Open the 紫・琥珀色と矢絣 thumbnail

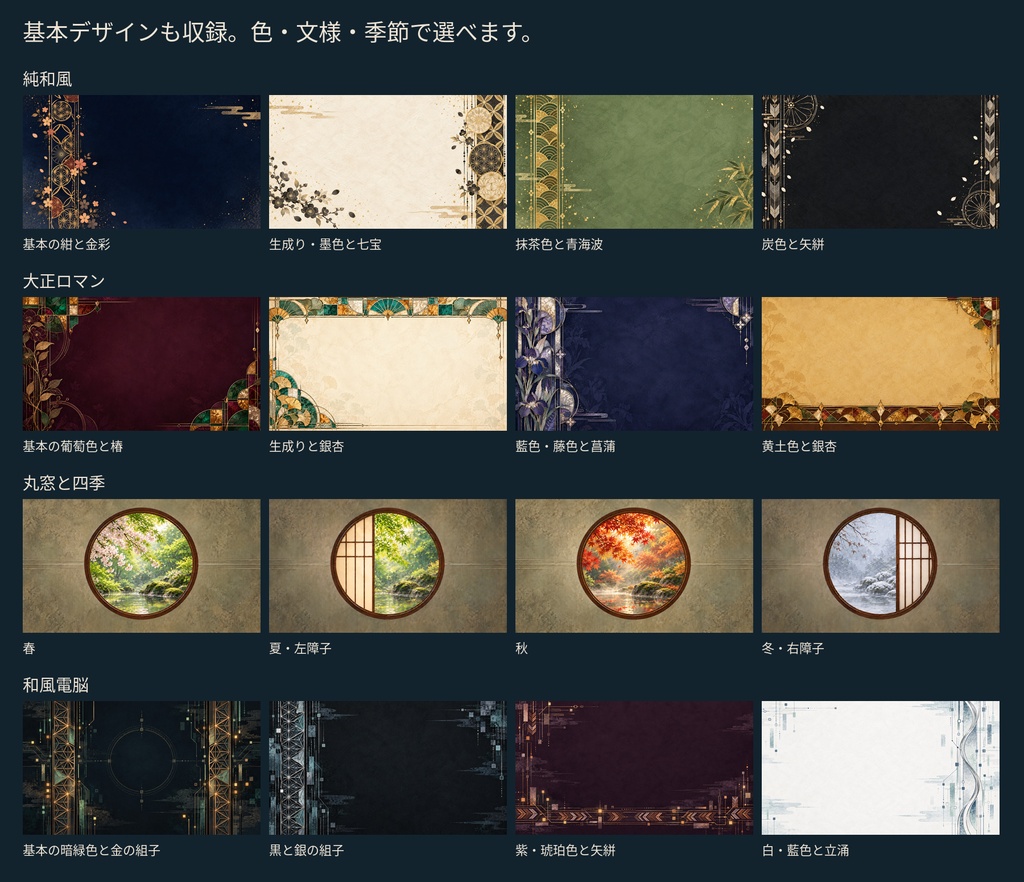click(634, 768)
